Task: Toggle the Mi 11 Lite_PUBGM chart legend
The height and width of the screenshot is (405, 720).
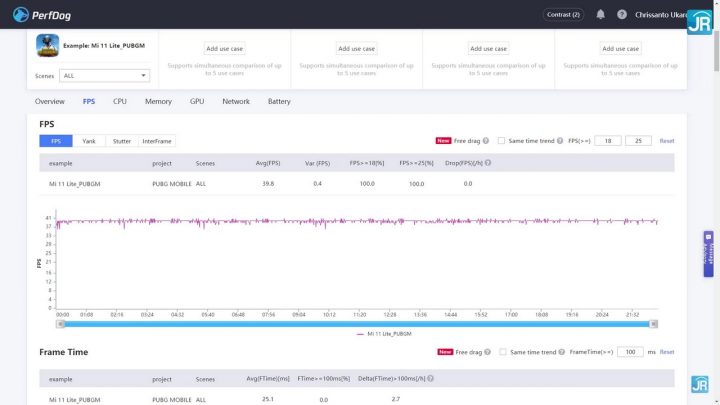Action: click(384, 334)
